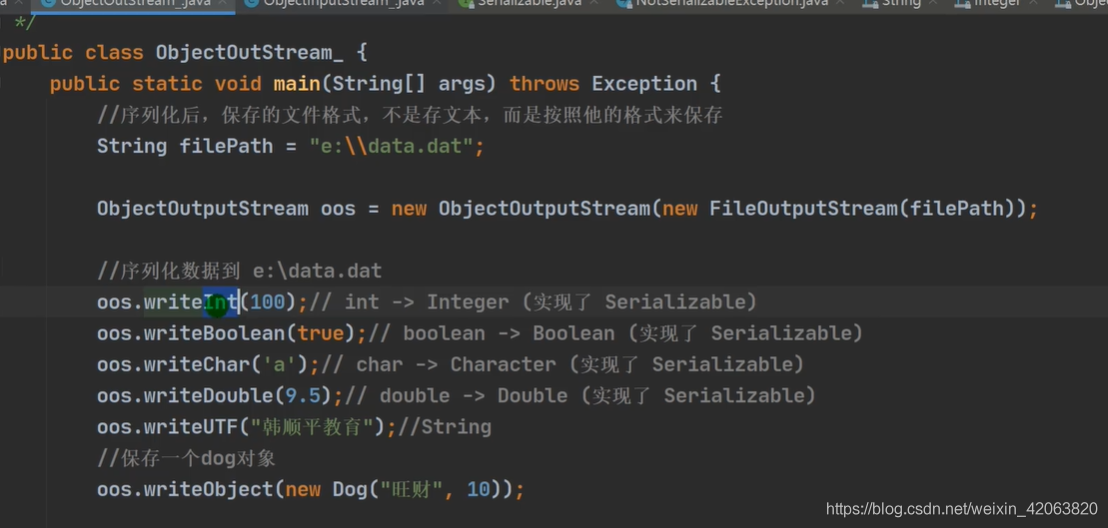1108x528 pixels.
Task: Open the blog.csdn.net watermark link
Action: (962, 508)
